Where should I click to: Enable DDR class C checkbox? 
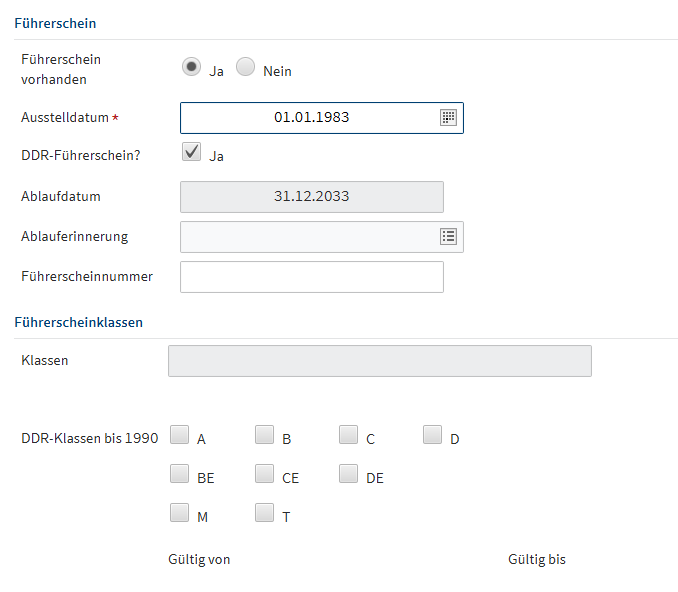point(348,435)
